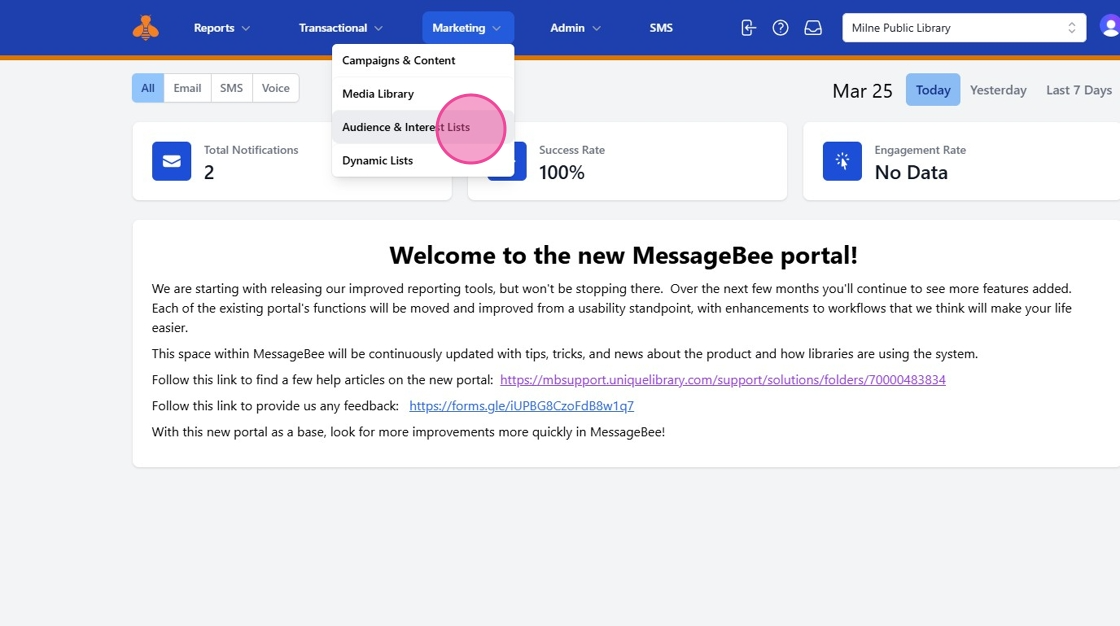Select the Yesterday date range
This screenshot has height=626, width=1120.
click(998, 90)
